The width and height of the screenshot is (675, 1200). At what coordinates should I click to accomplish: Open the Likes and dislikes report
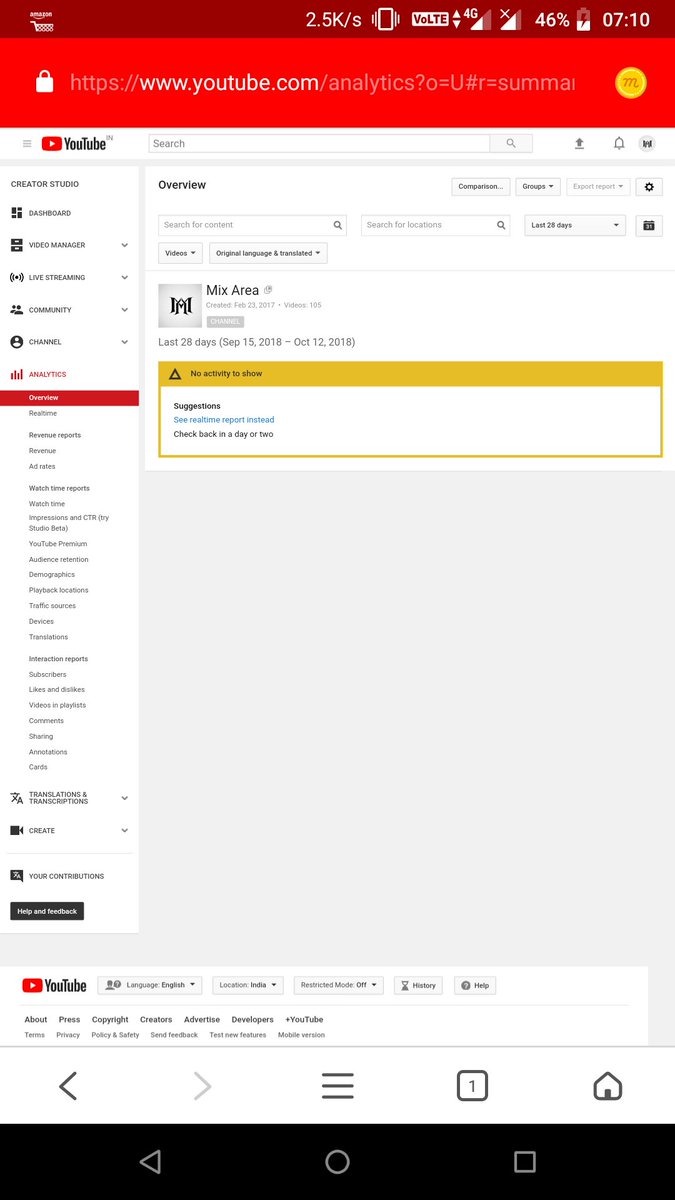[x=57, y=690]
